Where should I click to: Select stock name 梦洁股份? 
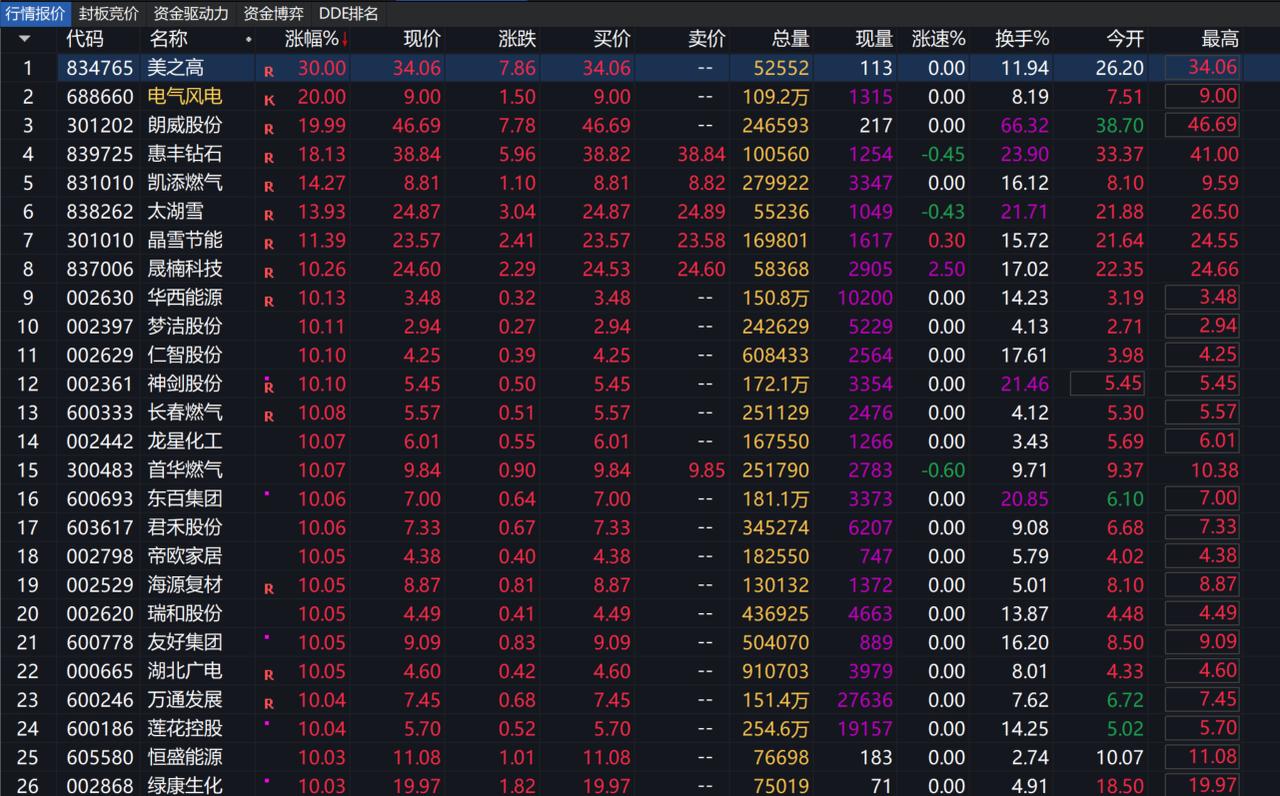point(185,326)
